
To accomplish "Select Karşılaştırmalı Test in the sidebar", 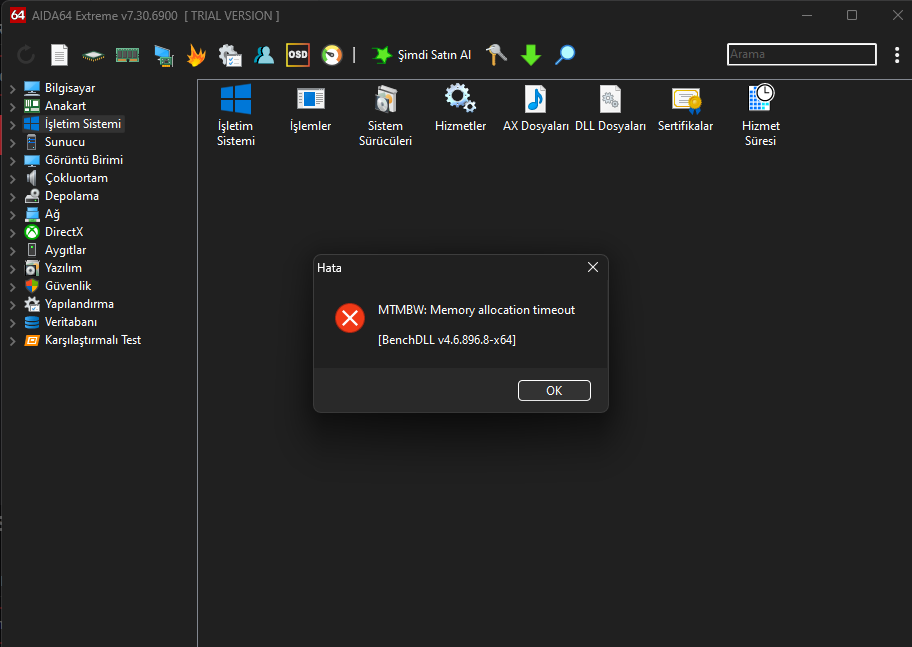I will coord(93,340).
